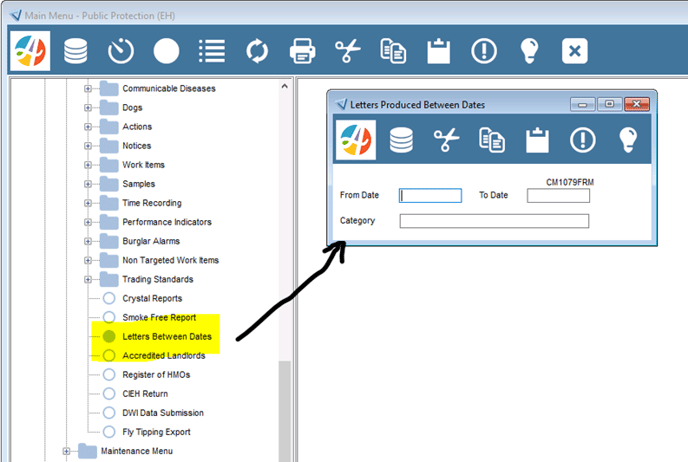Select the Accredited Landlords radio item
Image resolution: width=688 pixels, height=462 pixels.
[109, 355]
